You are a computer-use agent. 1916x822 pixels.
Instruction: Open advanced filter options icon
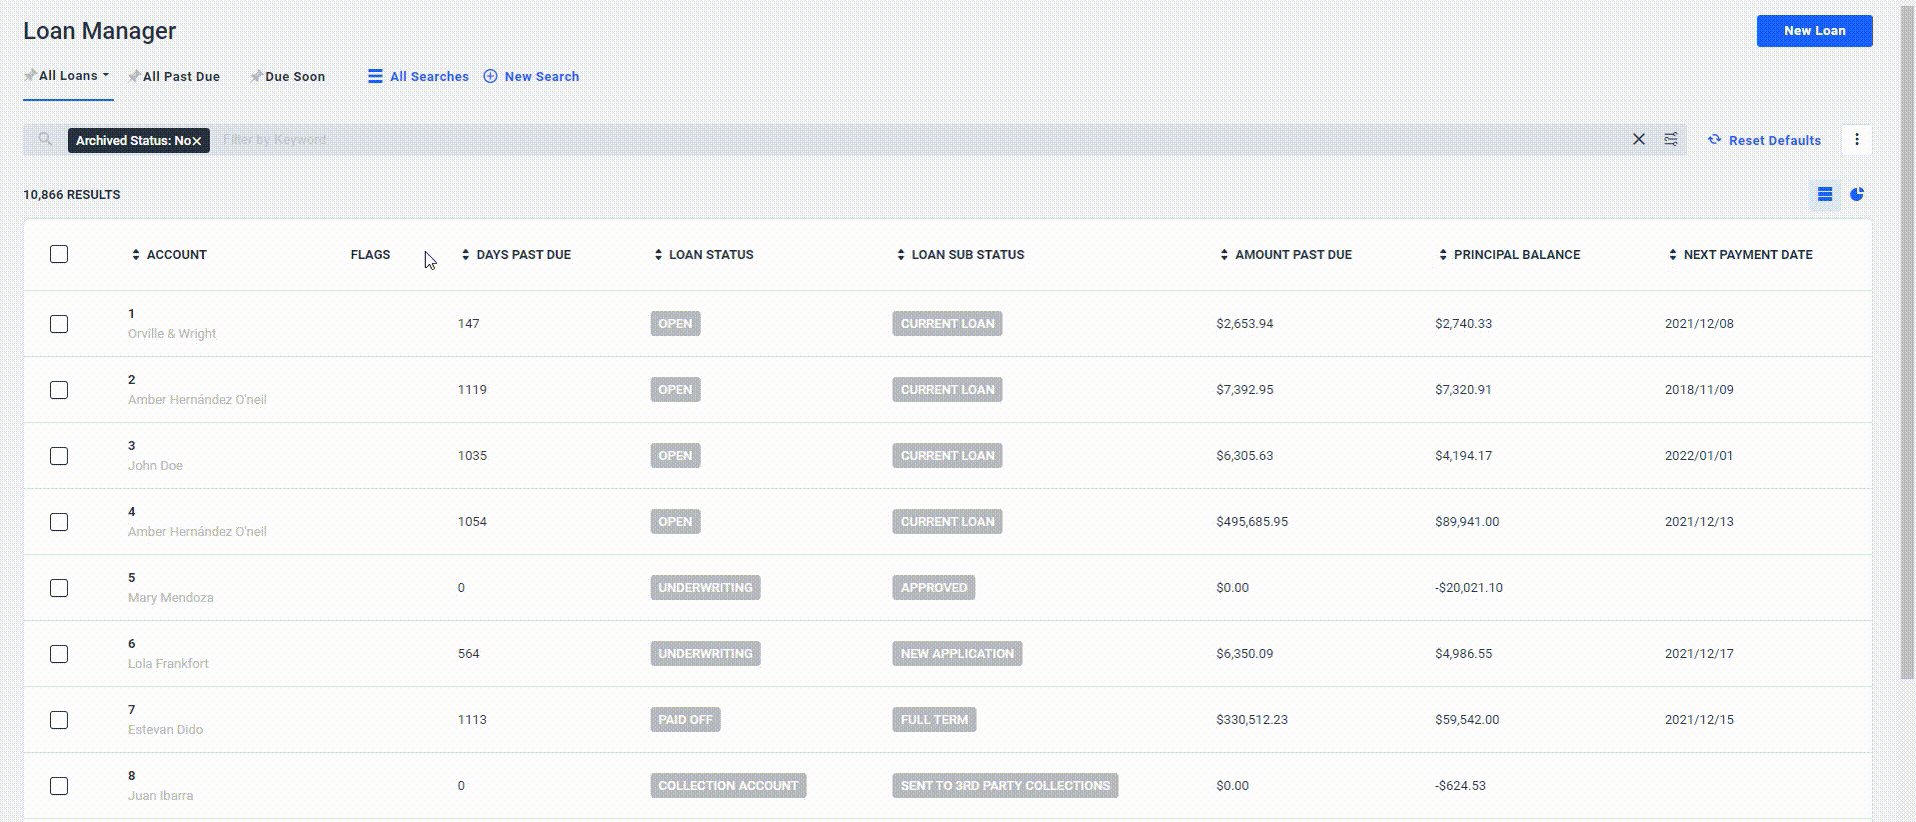point(1671,139)
